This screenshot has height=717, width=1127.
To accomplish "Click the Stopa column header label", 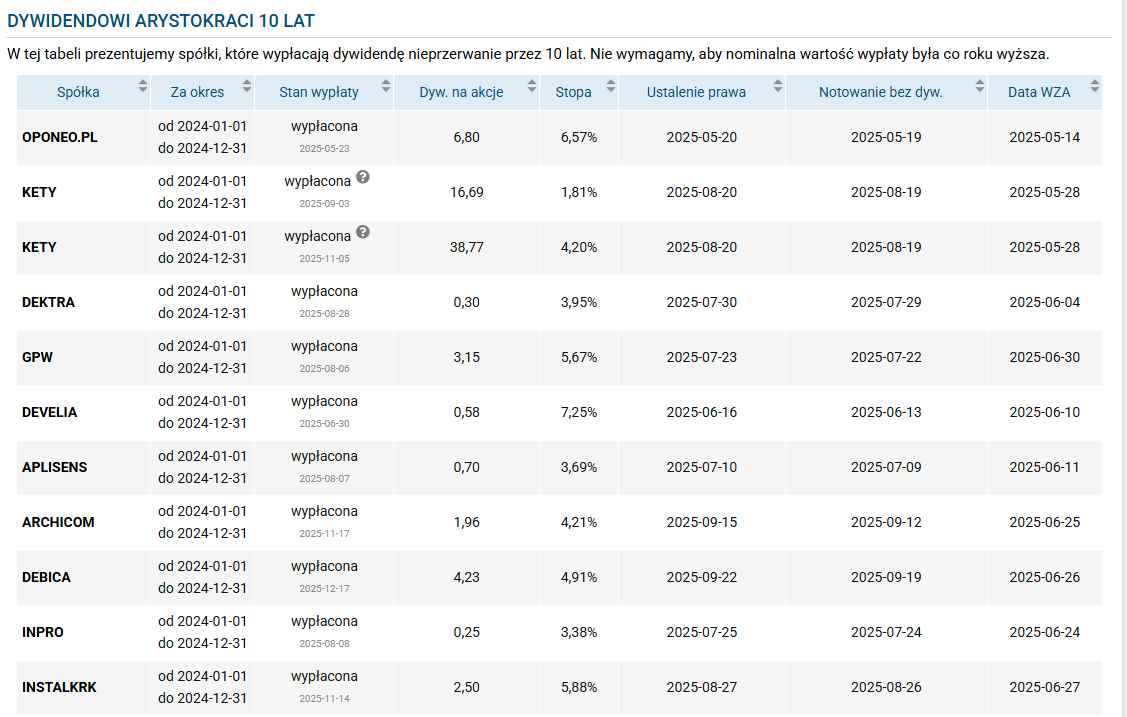I will coord(573,92).
